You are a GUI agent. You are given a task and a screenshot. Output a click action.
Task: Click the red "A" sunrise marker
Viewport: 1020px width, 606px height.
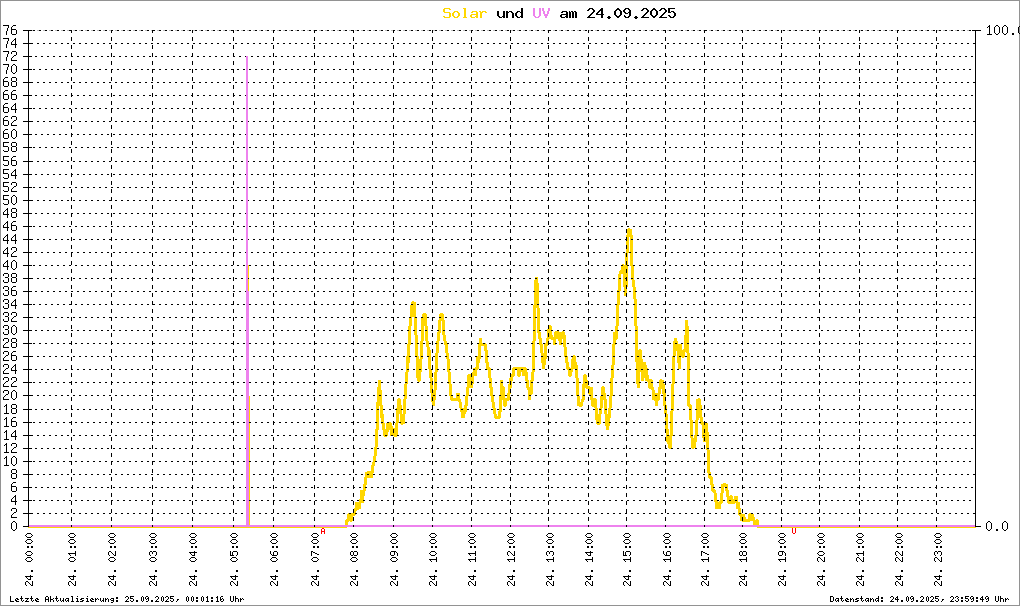pos(323,531)
